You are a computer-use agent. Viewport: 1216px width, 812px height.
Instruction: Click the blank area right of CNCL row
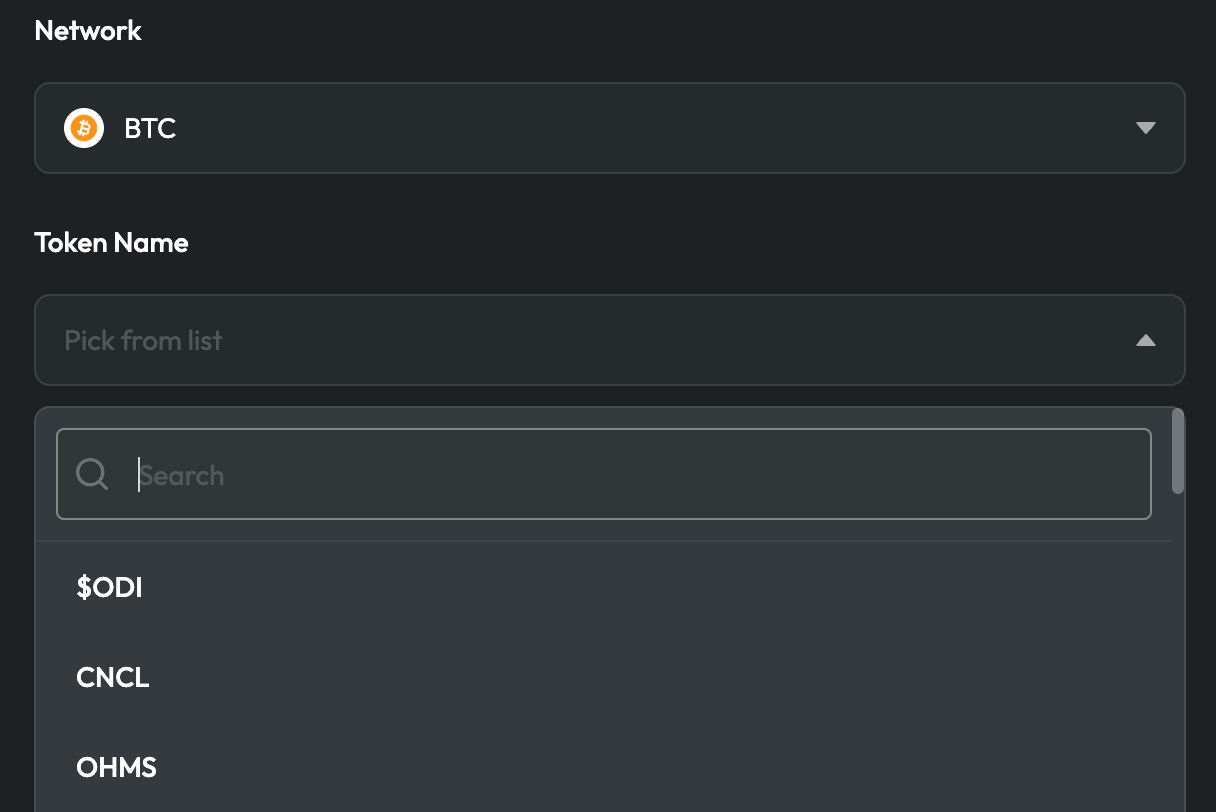[650, 678]
